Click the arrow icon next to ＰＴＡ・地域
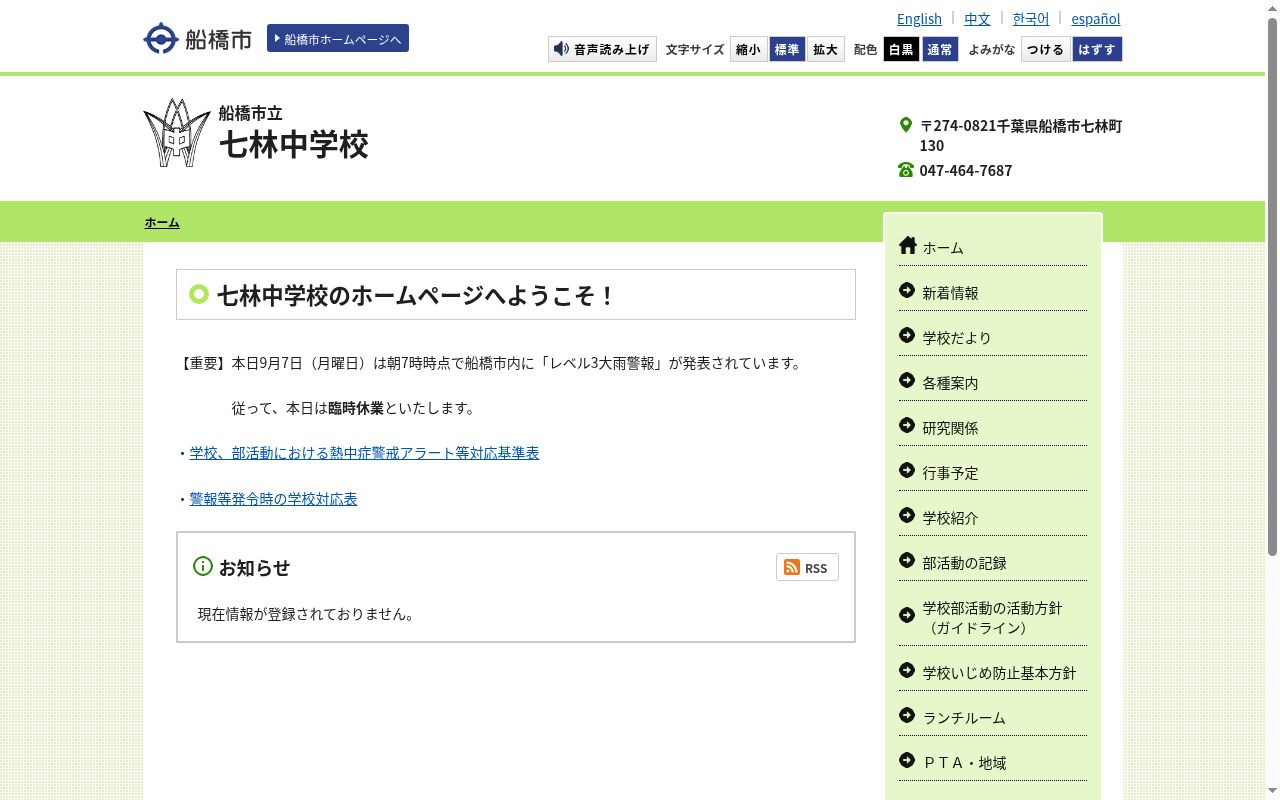This screenshot has height=800, width=1280. point(907,760)
